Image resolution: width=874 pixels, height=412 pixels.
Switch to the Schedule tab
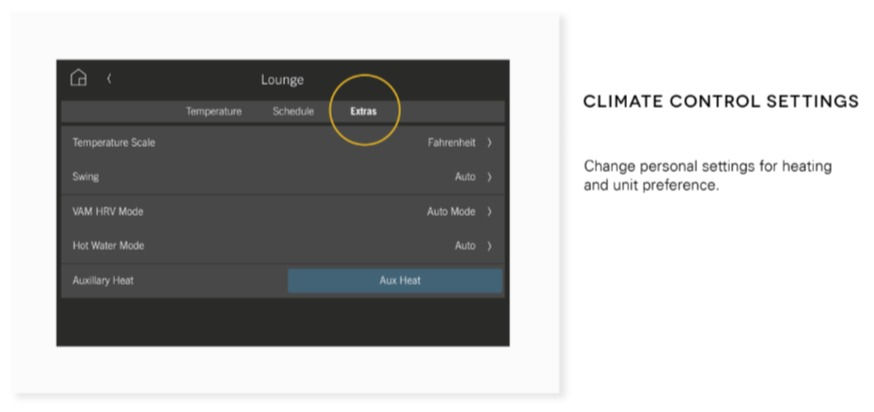[293, 112]
